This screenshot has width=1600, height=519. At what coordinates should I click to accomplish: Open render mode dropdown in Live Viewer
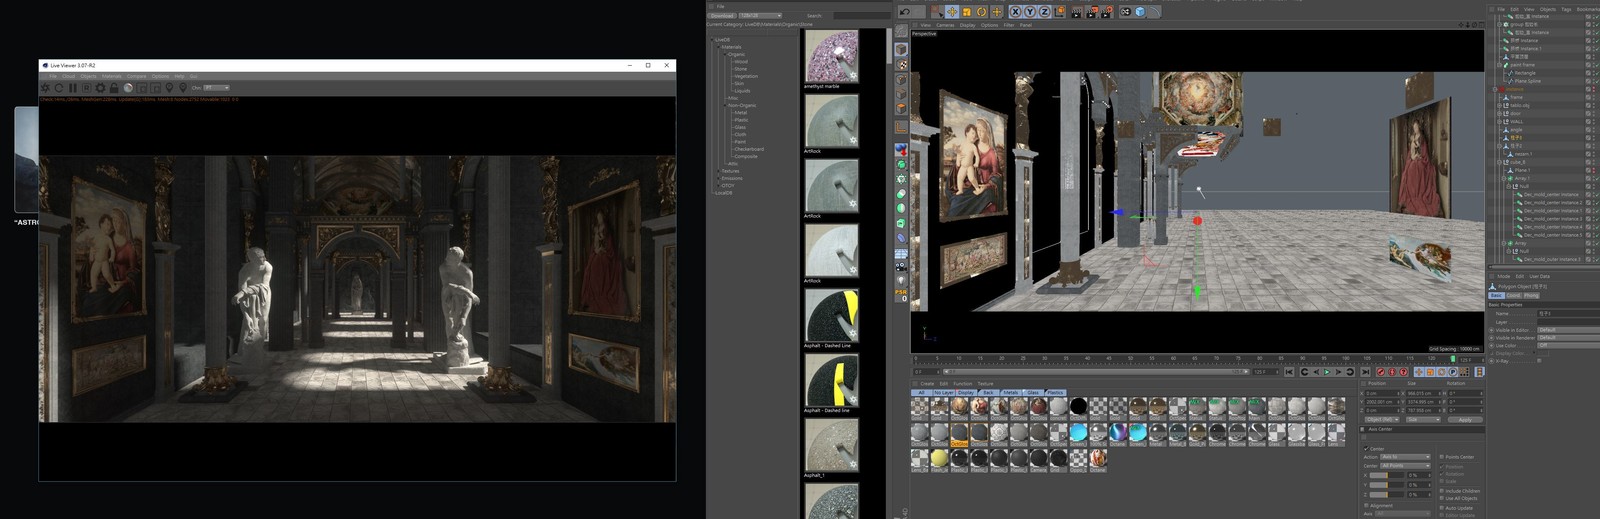(216, 88)
